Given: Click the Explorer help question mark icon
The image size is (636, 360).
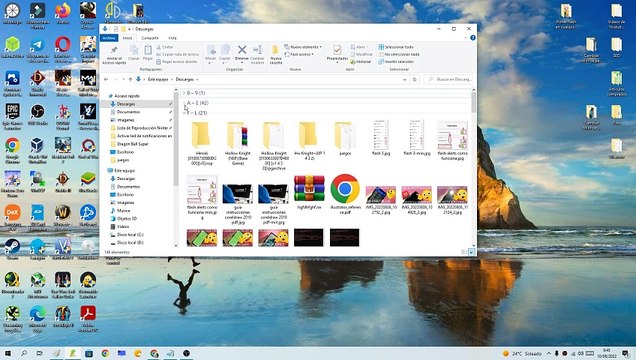Looking at the screenshot, I should pos(473,38).
